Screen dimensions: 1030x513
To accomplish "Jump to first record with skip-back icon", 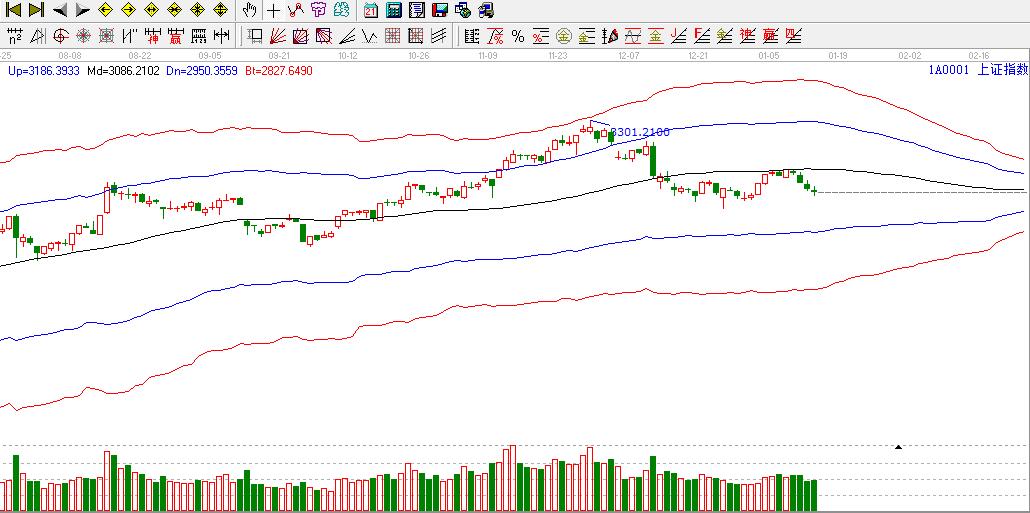I will (14, 10).
